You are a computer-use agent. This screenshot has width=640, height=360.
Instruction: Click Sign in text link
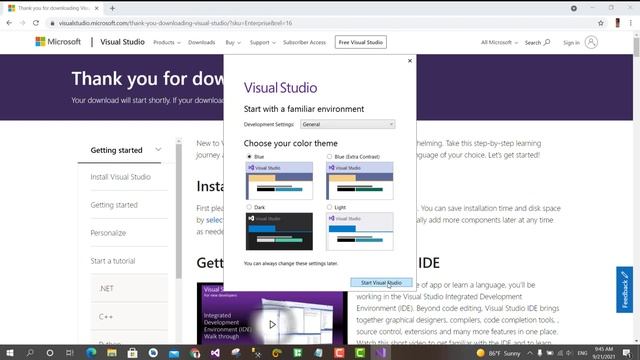coord(571,42)
